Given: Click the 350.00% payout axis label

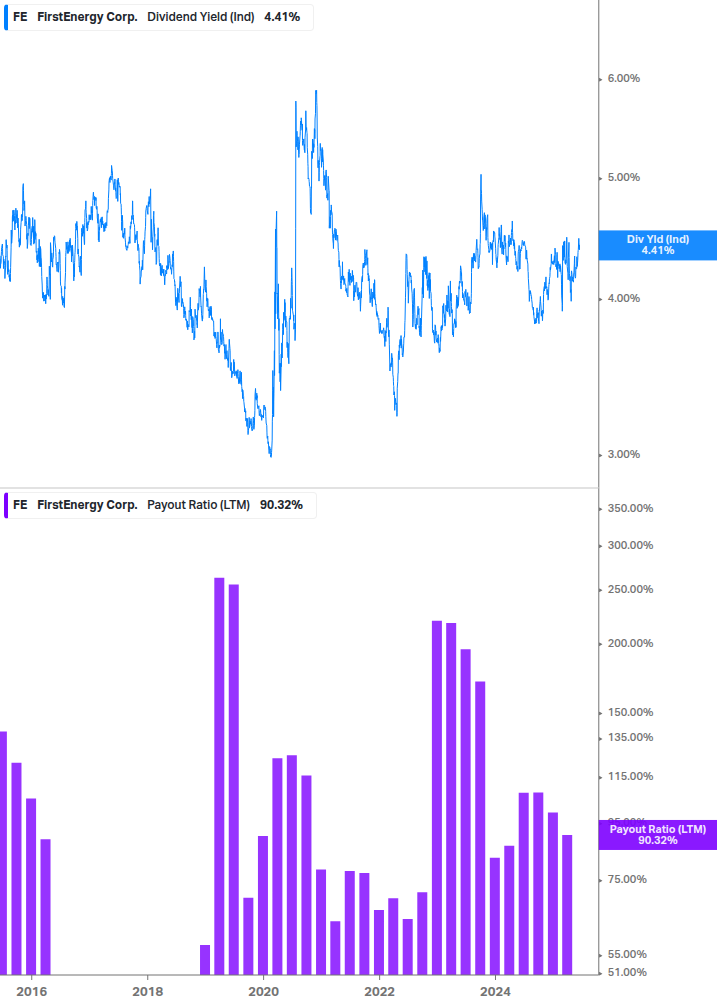Looking at the screenshot, I should pos(630,508).
